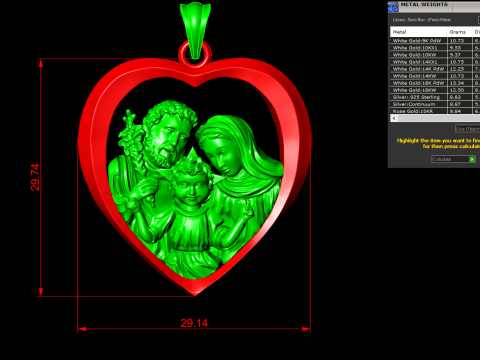Select the White Gold:14KW row
The height and width of the screenshot is (360, 480).
pyautogui.click(x=435, y=76)
